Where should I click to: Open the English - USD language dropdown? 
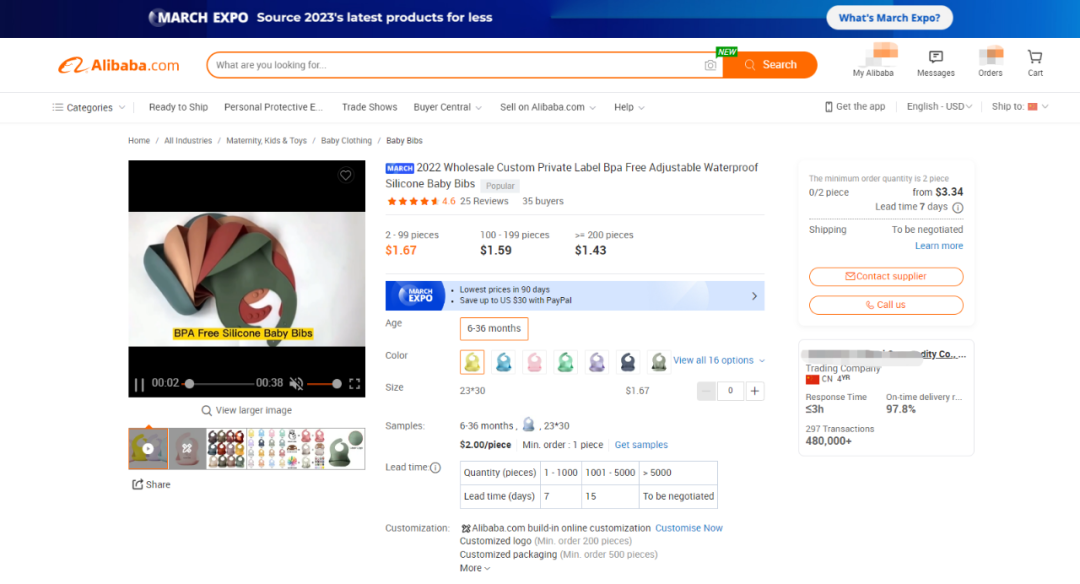click(x=939, y=107)
